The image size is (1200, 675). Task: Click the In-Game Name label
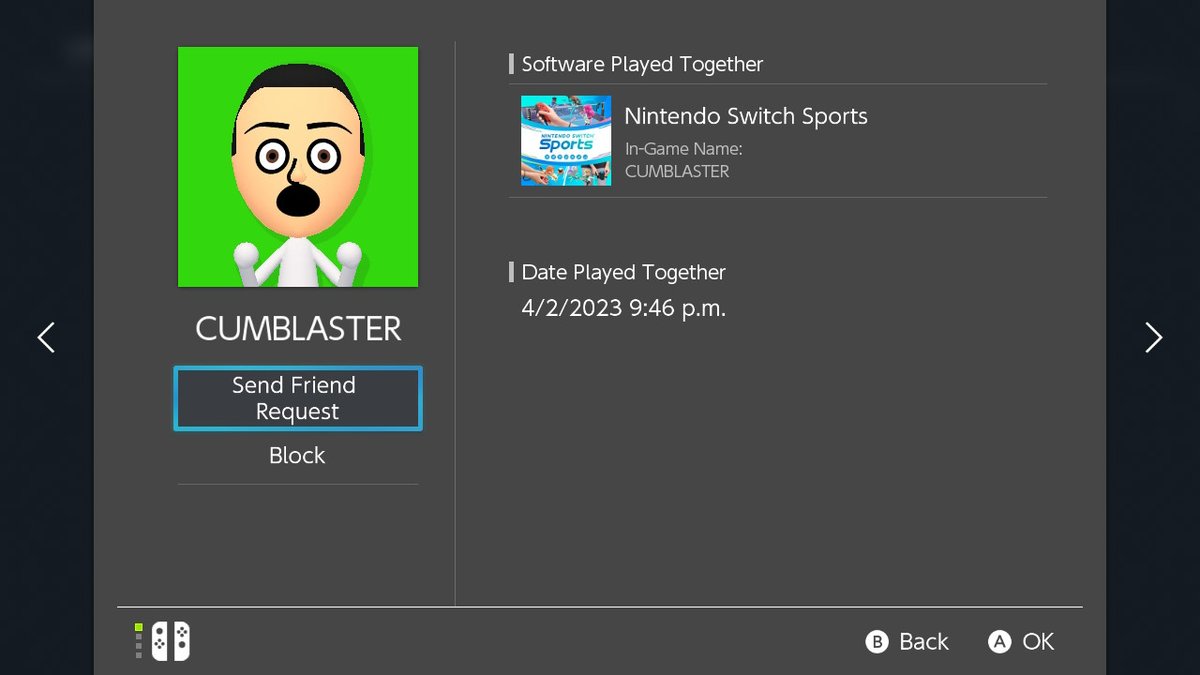(x=683, y=150)
